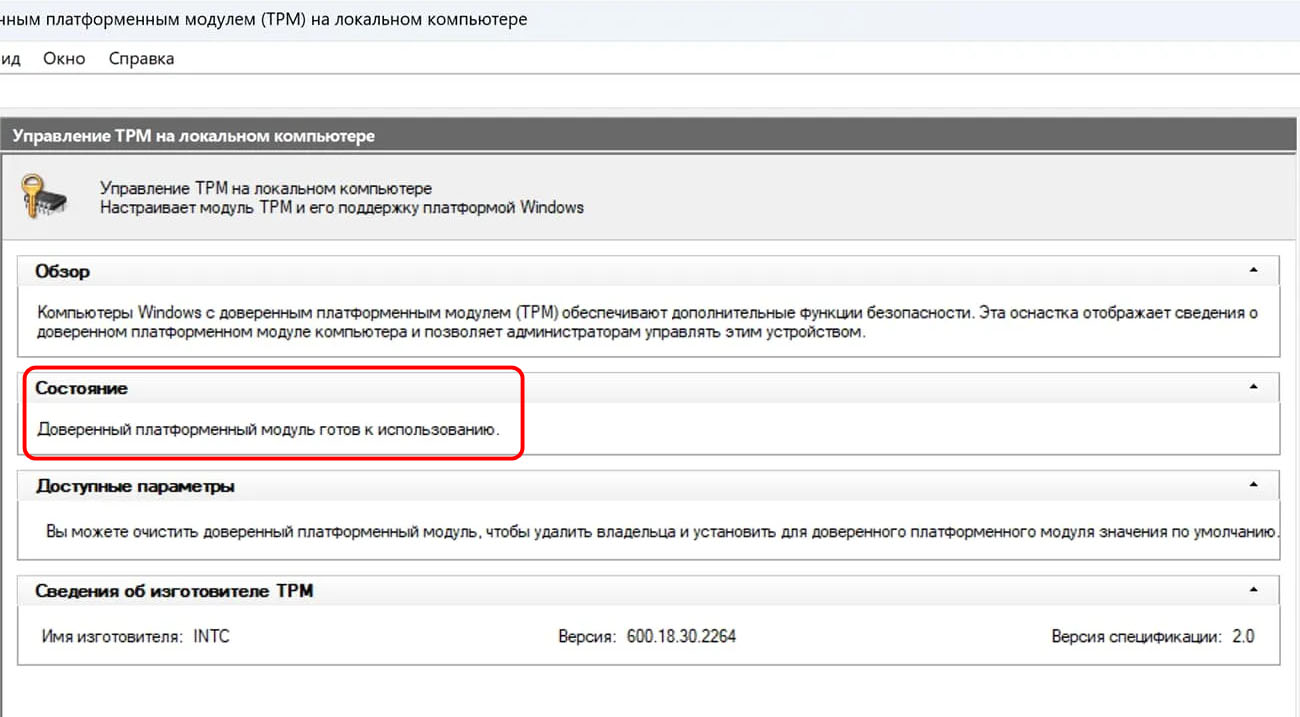
Task: Click the Обзор section header
Action: tap(649, 271)
